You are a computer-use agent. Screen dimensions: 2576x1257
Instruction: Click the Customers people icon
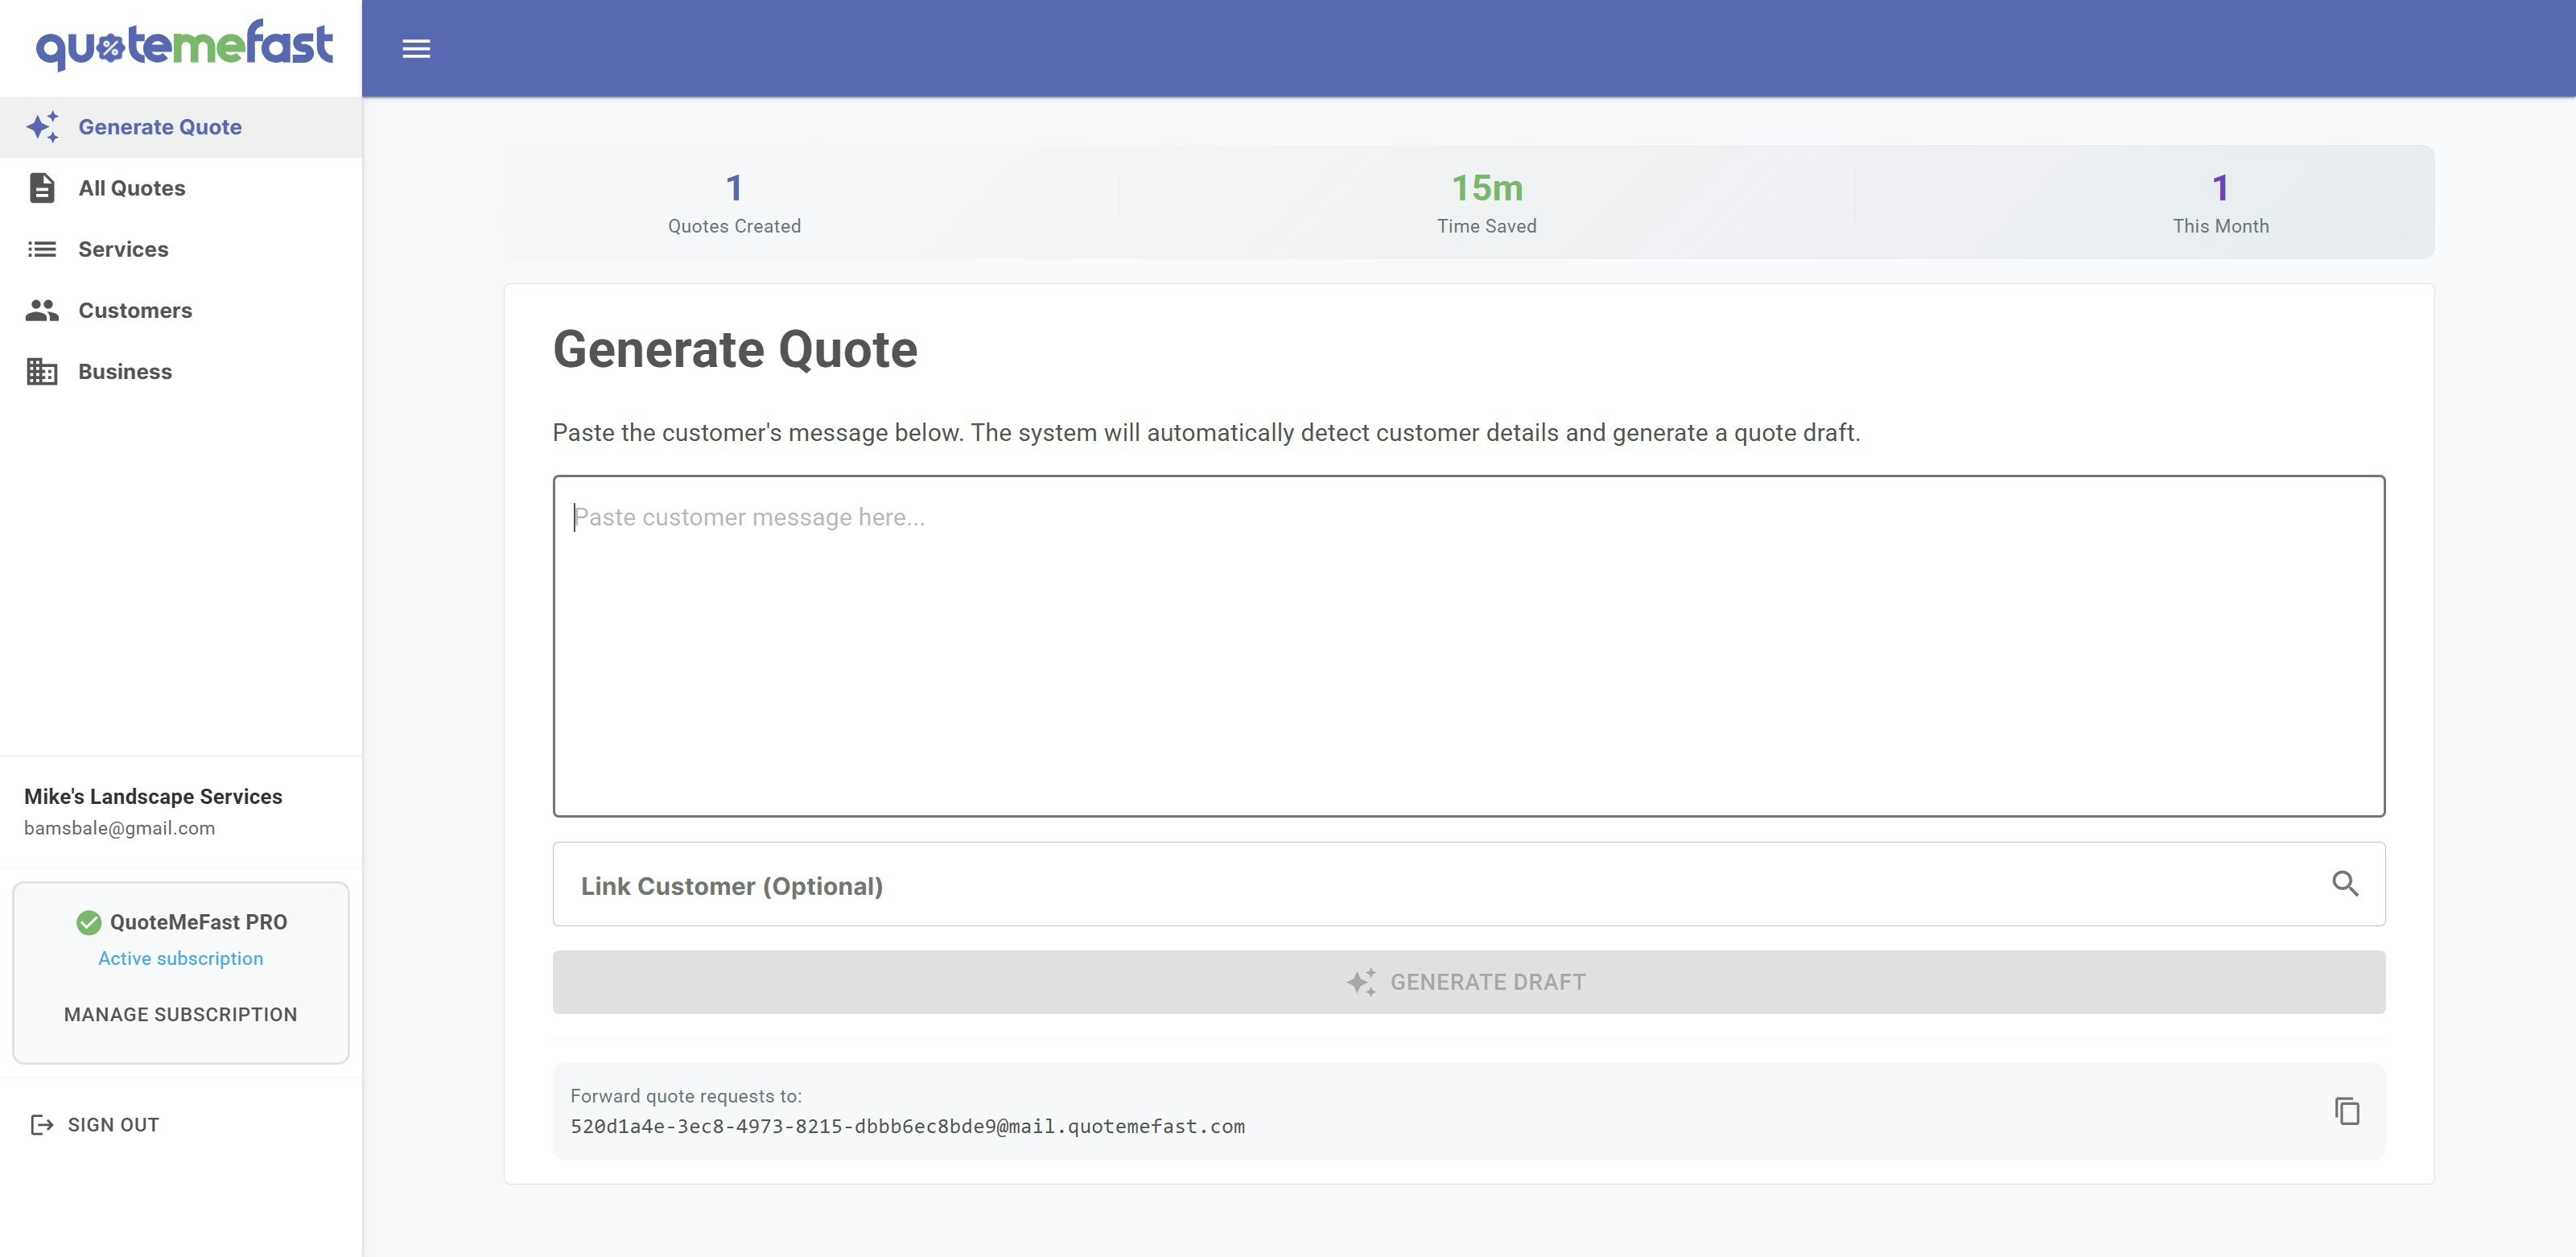point(42,310)
